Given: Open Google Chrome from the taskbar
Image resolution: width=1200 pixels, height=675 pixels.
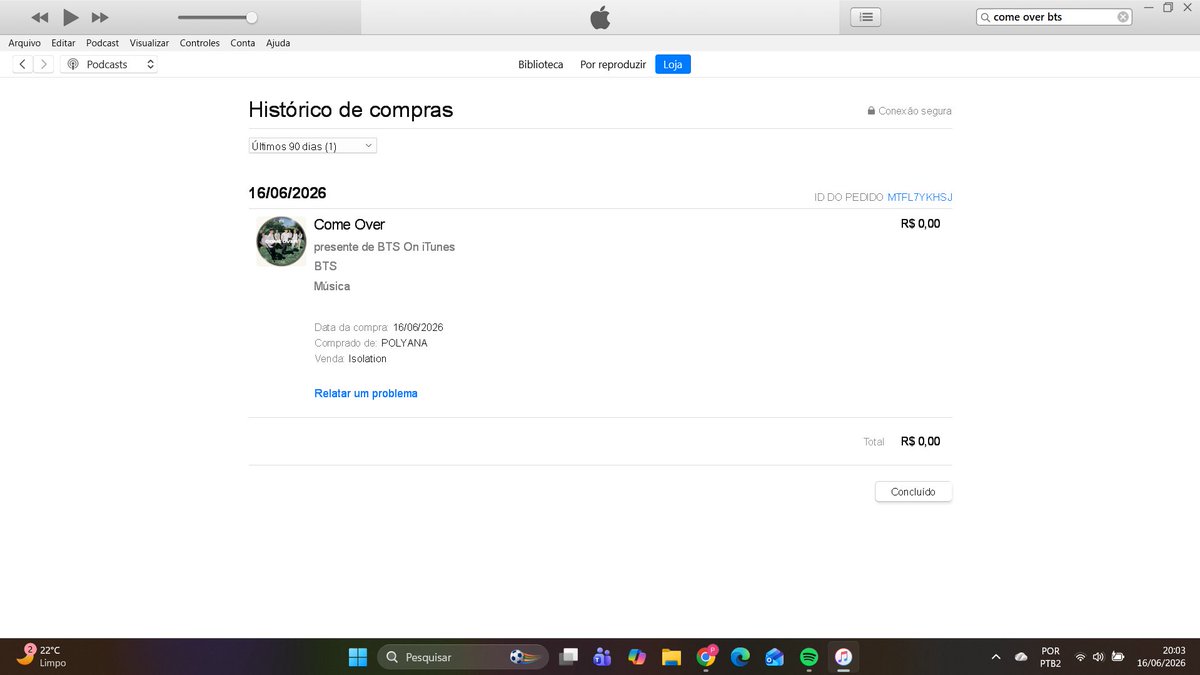Looking at the screenshot, I should (x=706, y=657).
